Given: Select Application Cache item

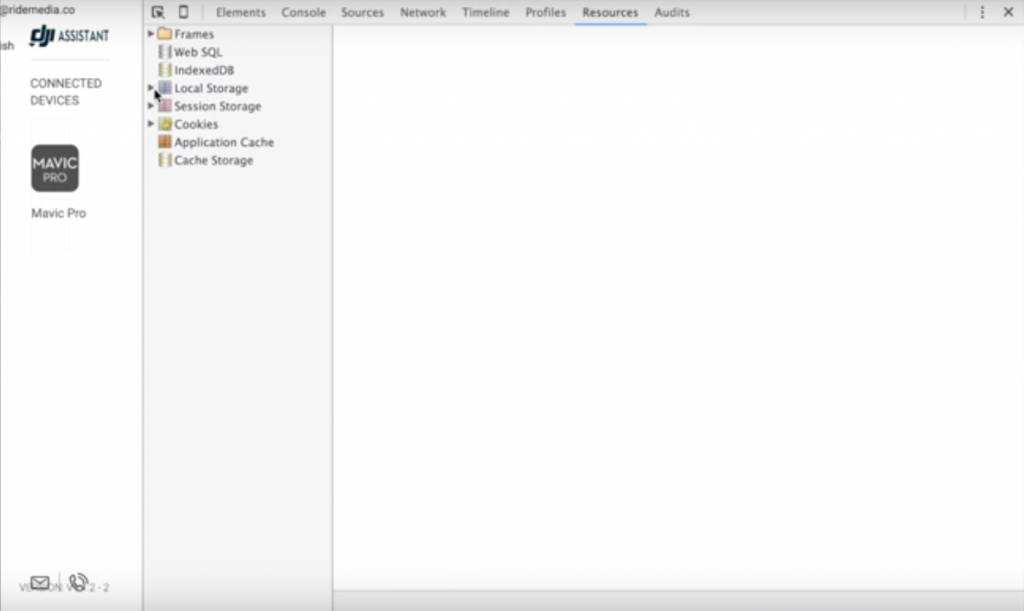Looking at the screenshot, I should tap(223, 142).
